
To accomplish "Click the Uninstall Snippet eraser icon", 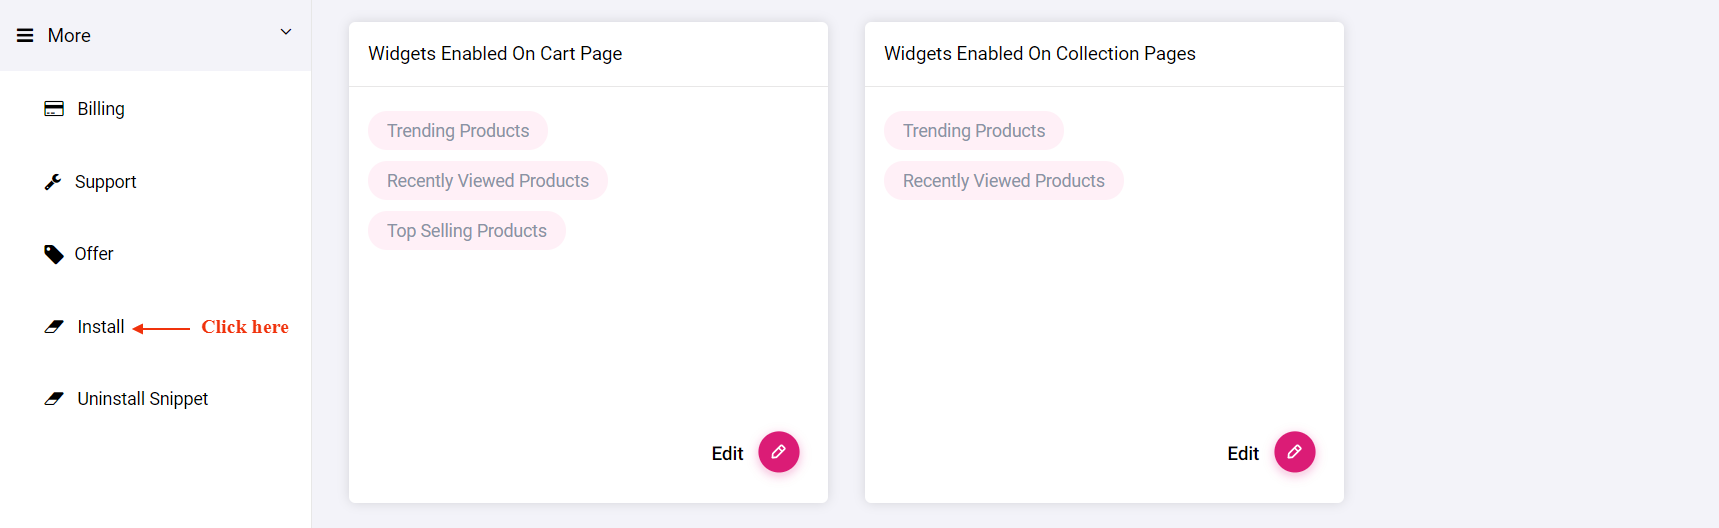I will click(54, 399).
